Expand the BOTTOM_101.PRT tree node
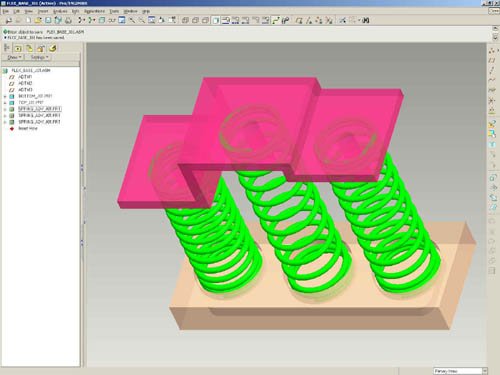 coord(5,96)
